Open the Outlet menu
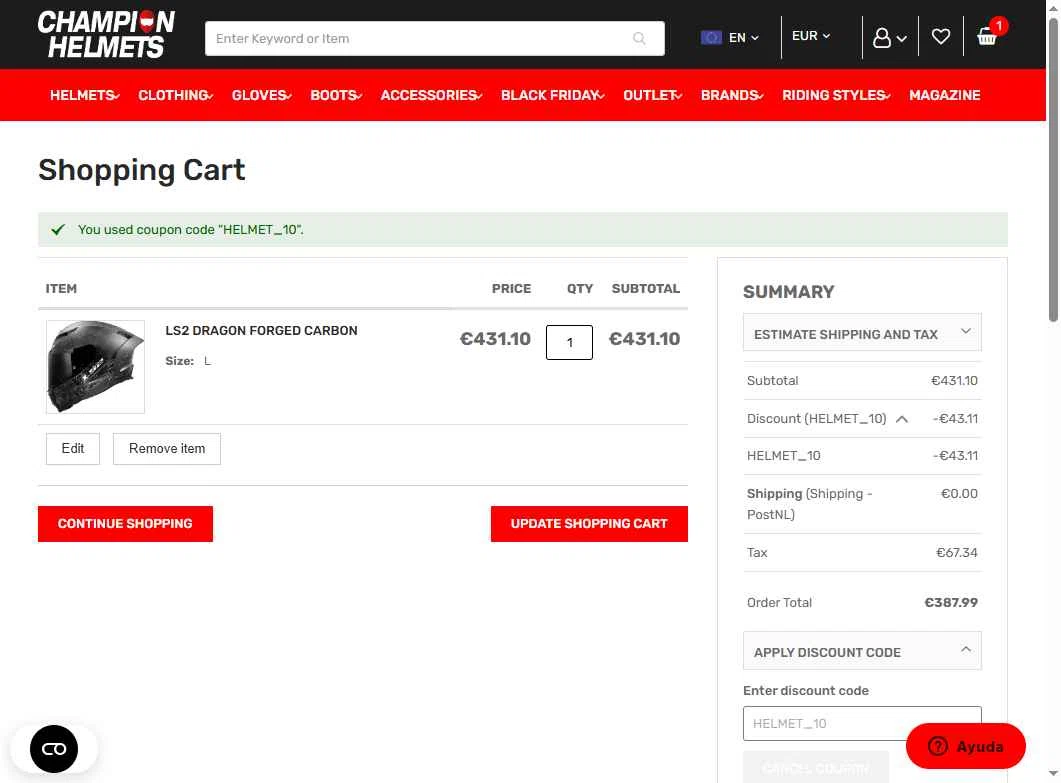Image resolution: width=1061 pixels, height=783 pixels. [x=652, y=95]
